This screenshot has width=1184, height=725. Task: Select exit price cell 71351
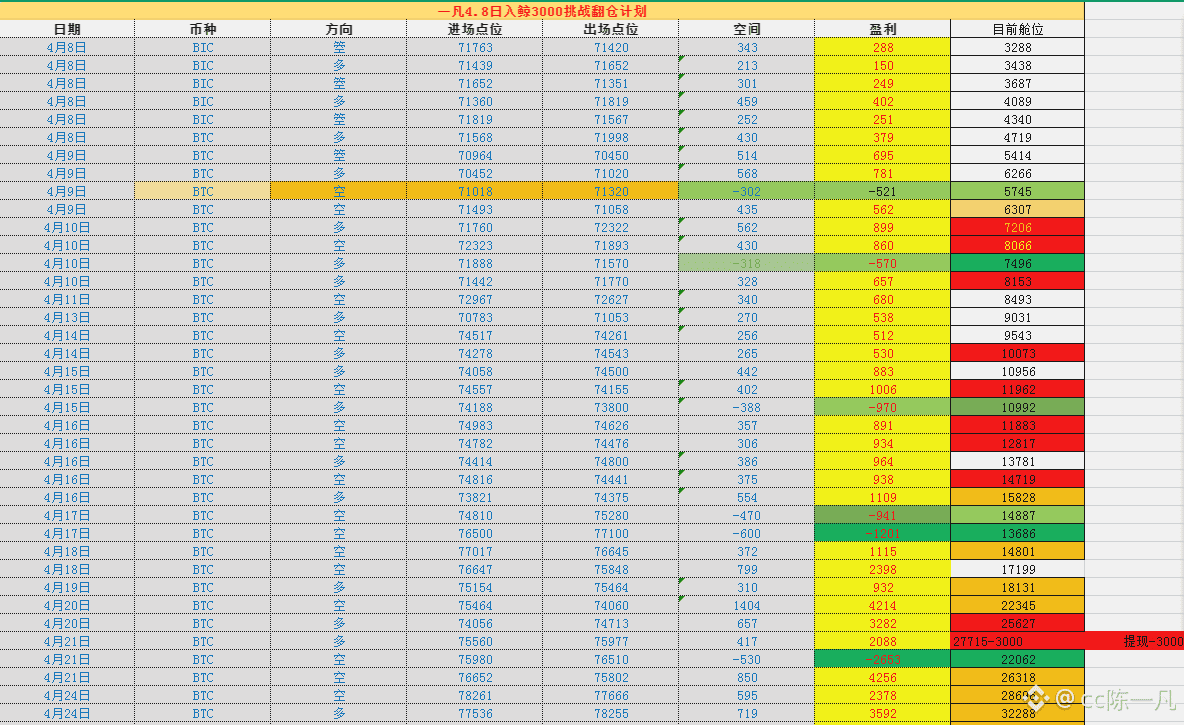(610, 83)
